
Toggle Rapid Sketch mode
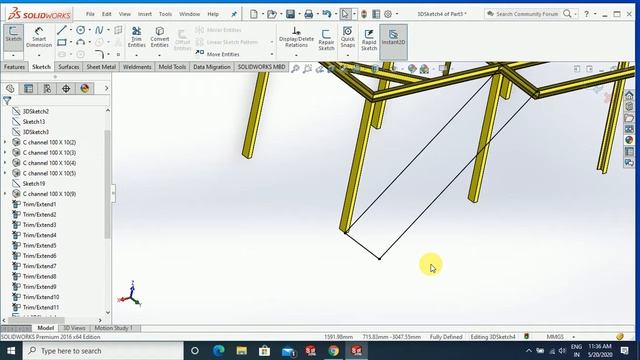(369, 39)
